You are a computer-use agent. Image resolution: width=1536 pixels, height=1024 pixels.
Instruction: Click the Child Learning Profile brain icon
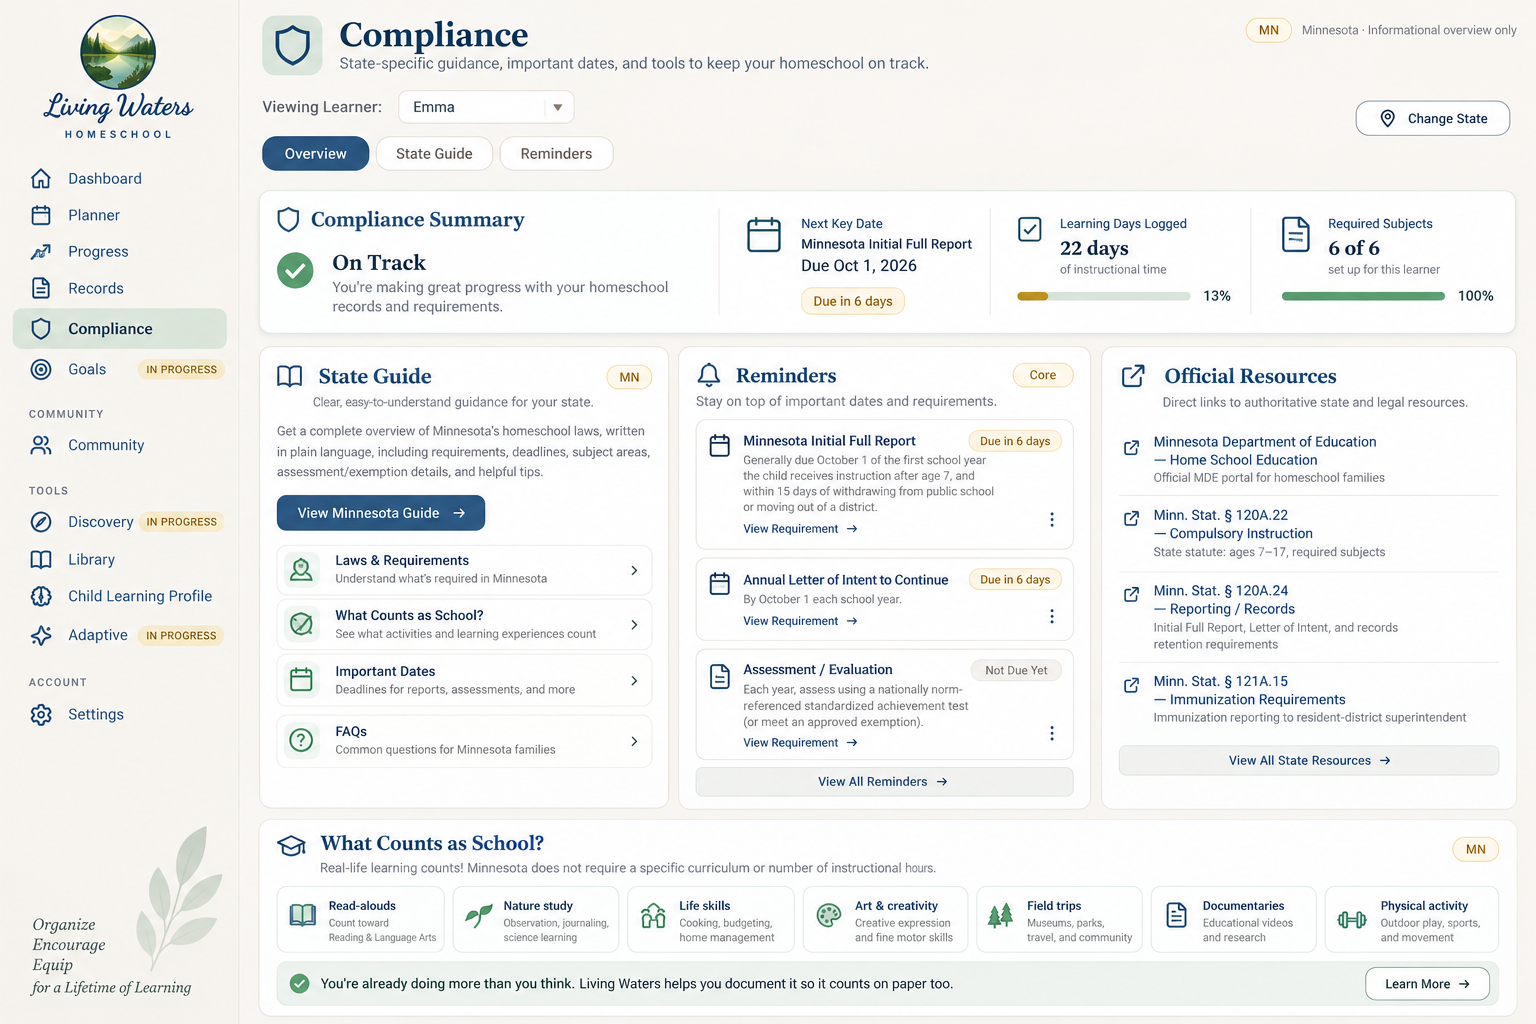tap(41, 596)
